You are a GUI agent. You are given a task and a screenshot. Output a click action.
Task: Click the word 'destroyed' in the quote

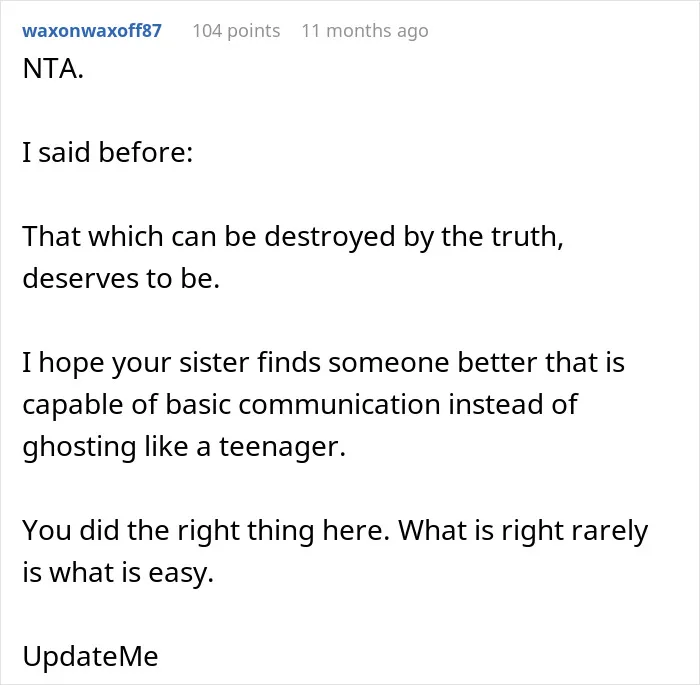(330, 236)
